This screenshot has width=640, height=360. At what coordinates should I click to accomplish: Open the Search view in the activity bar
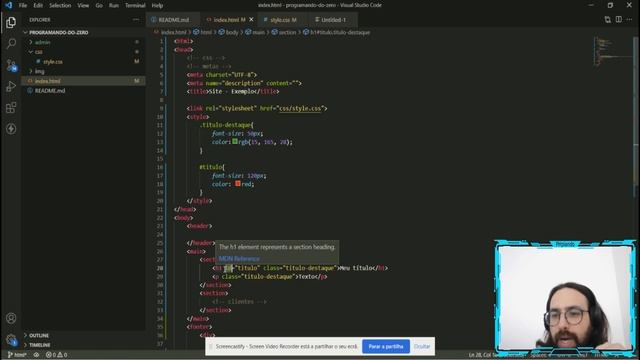(x=11, y=43)
